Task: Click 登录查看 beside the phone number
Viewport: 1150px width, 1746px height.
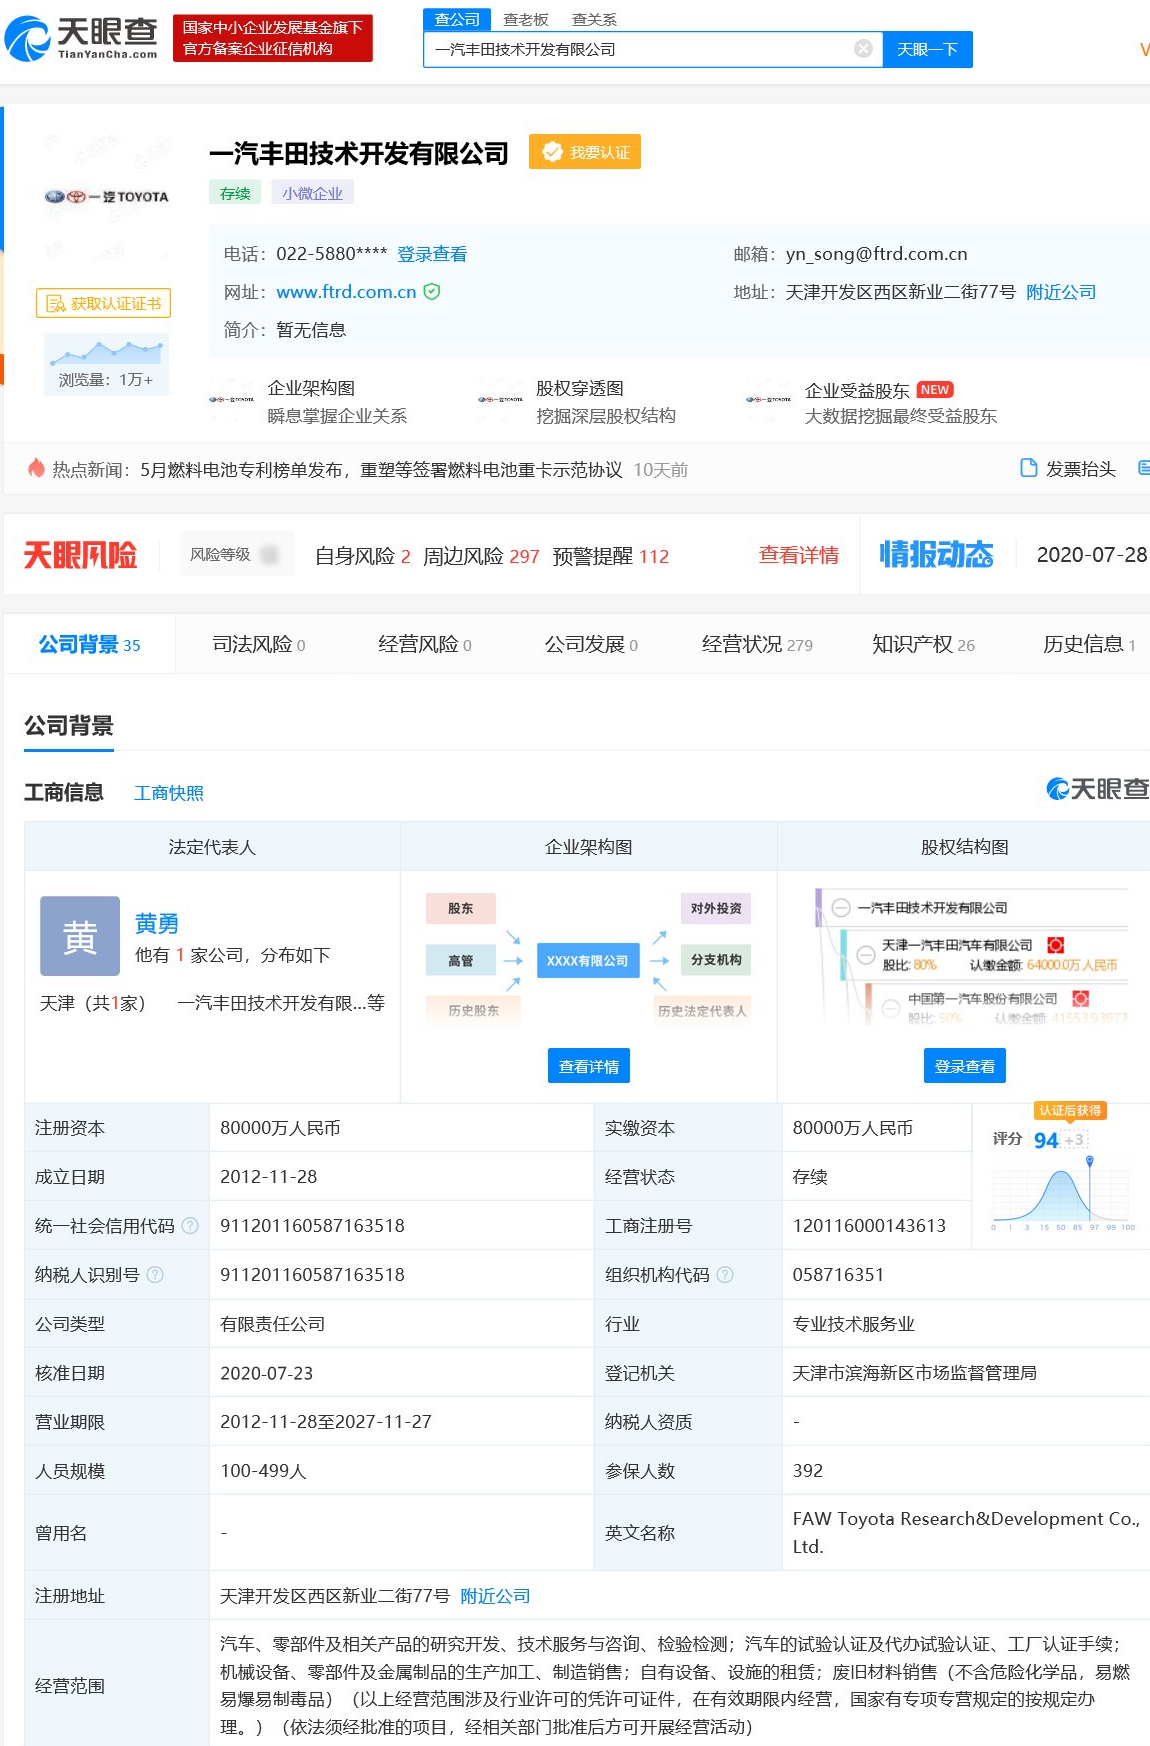Action: 432,254
